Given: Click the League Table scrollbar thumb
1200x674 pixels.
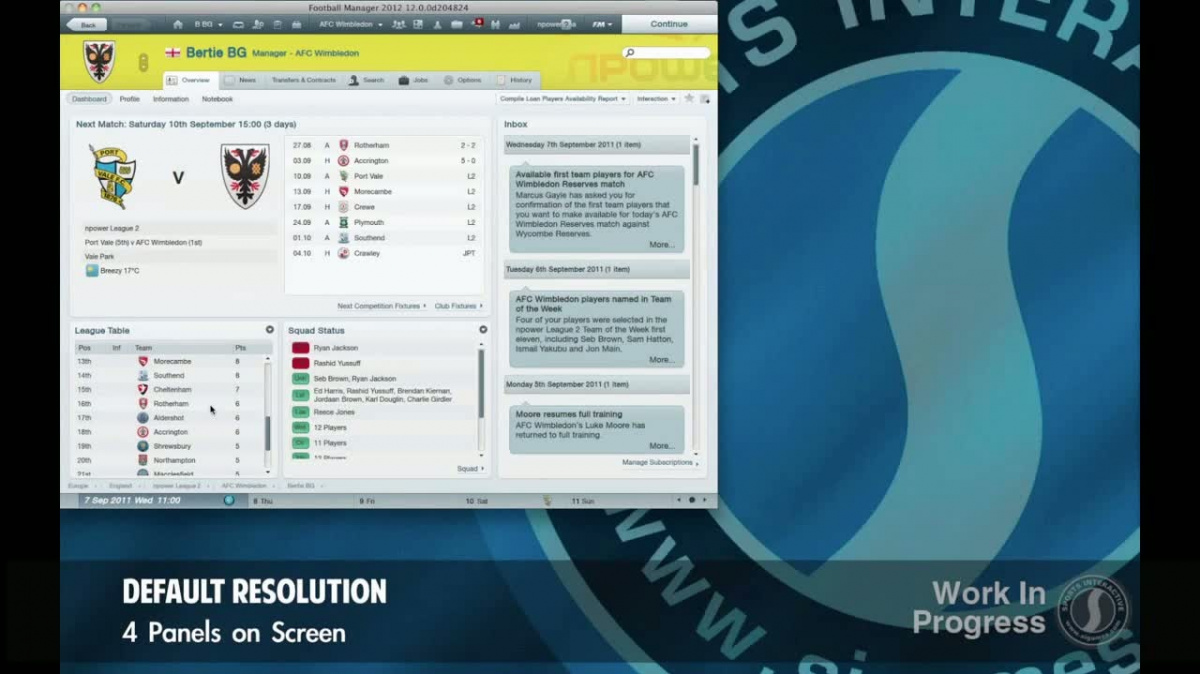Looking at the screenshot, I should click(267, 433).
